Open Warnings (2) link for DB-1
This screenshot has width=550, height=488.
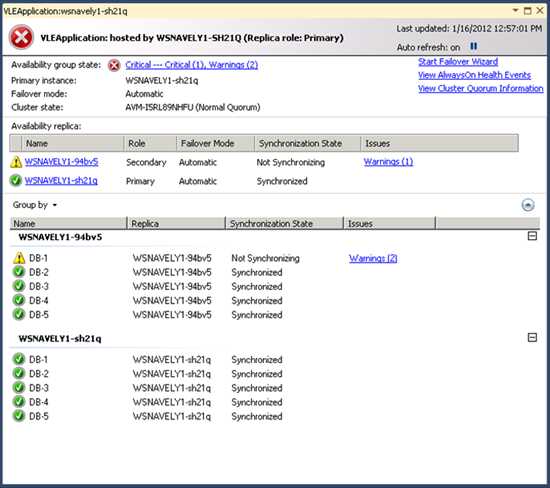coord(373,259)
